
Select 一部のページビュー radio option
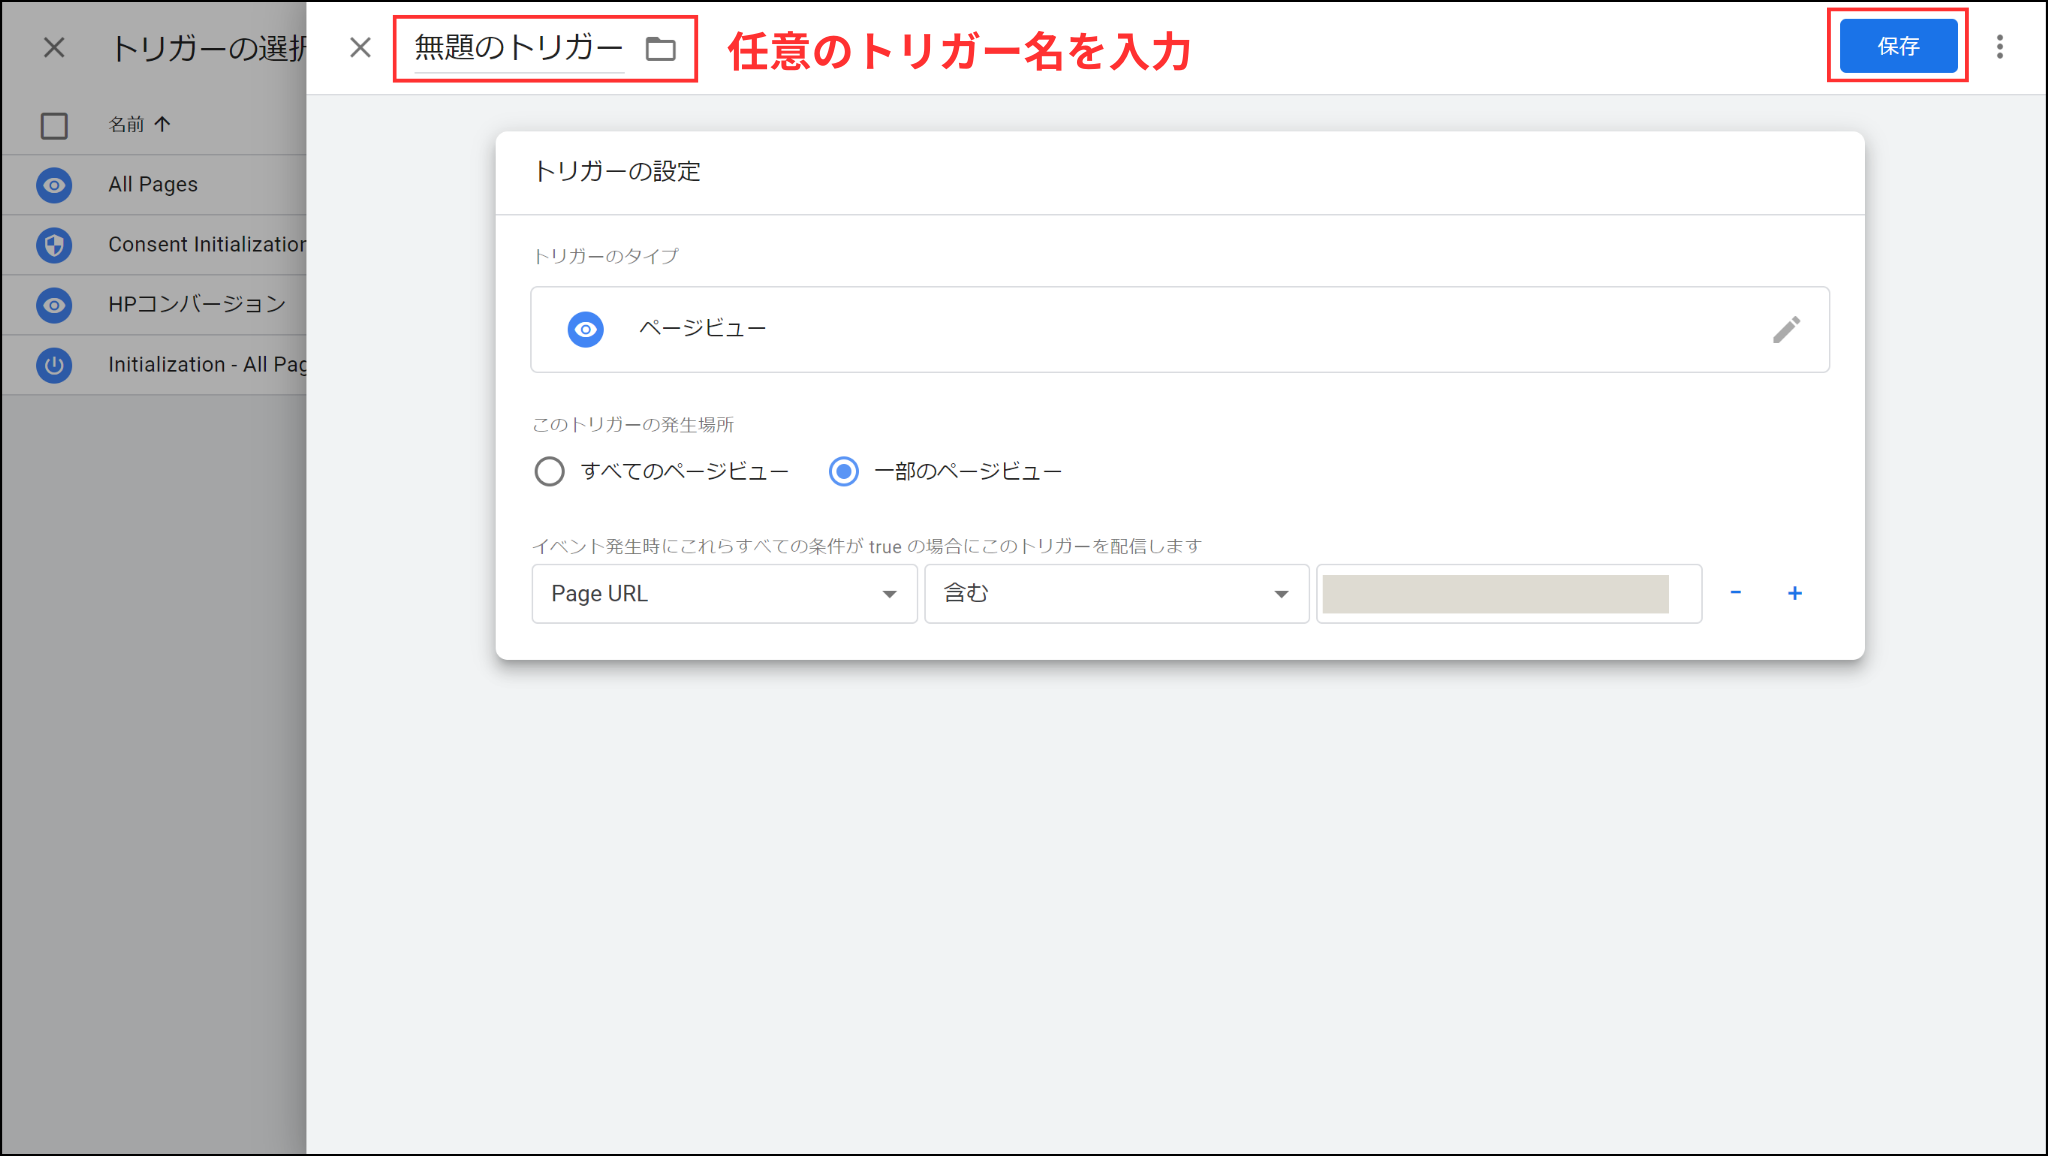pyautogui.click(x=844, y=471)
